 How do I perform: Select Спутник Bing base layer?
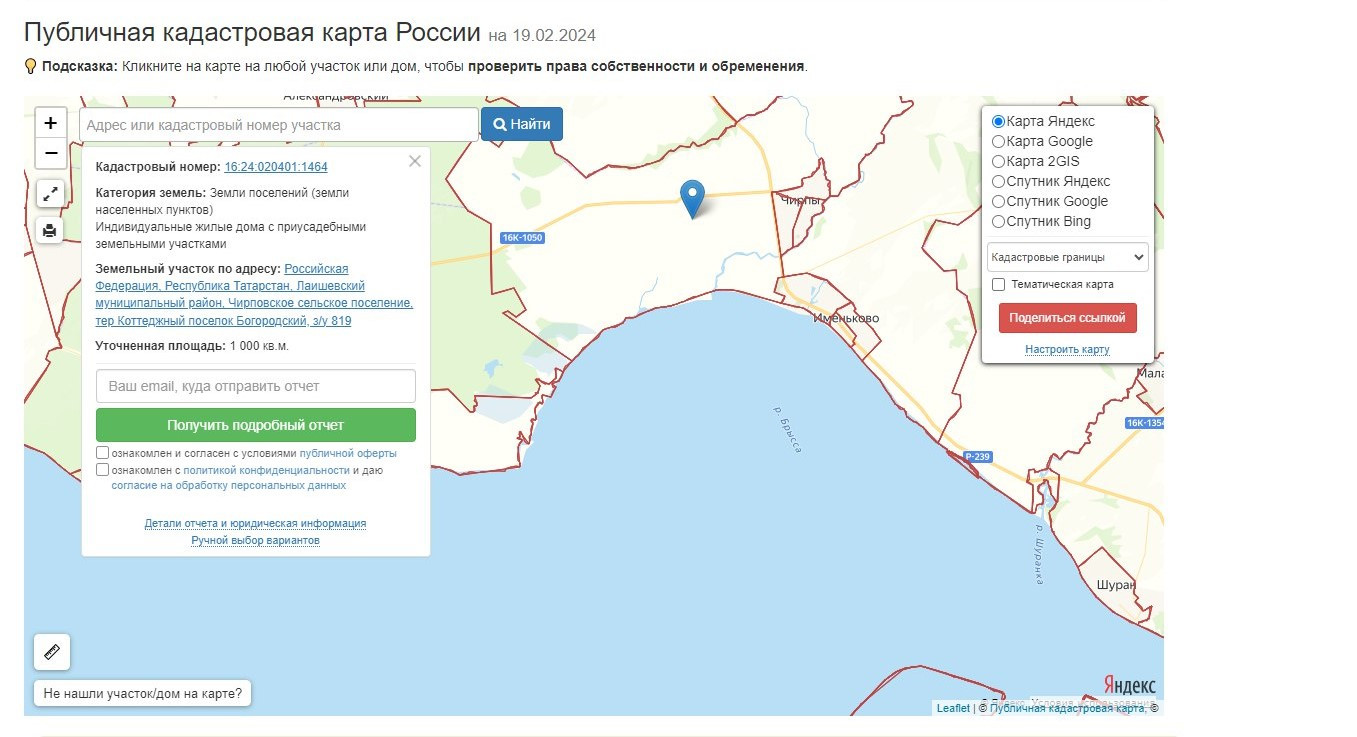click(998, 221)
